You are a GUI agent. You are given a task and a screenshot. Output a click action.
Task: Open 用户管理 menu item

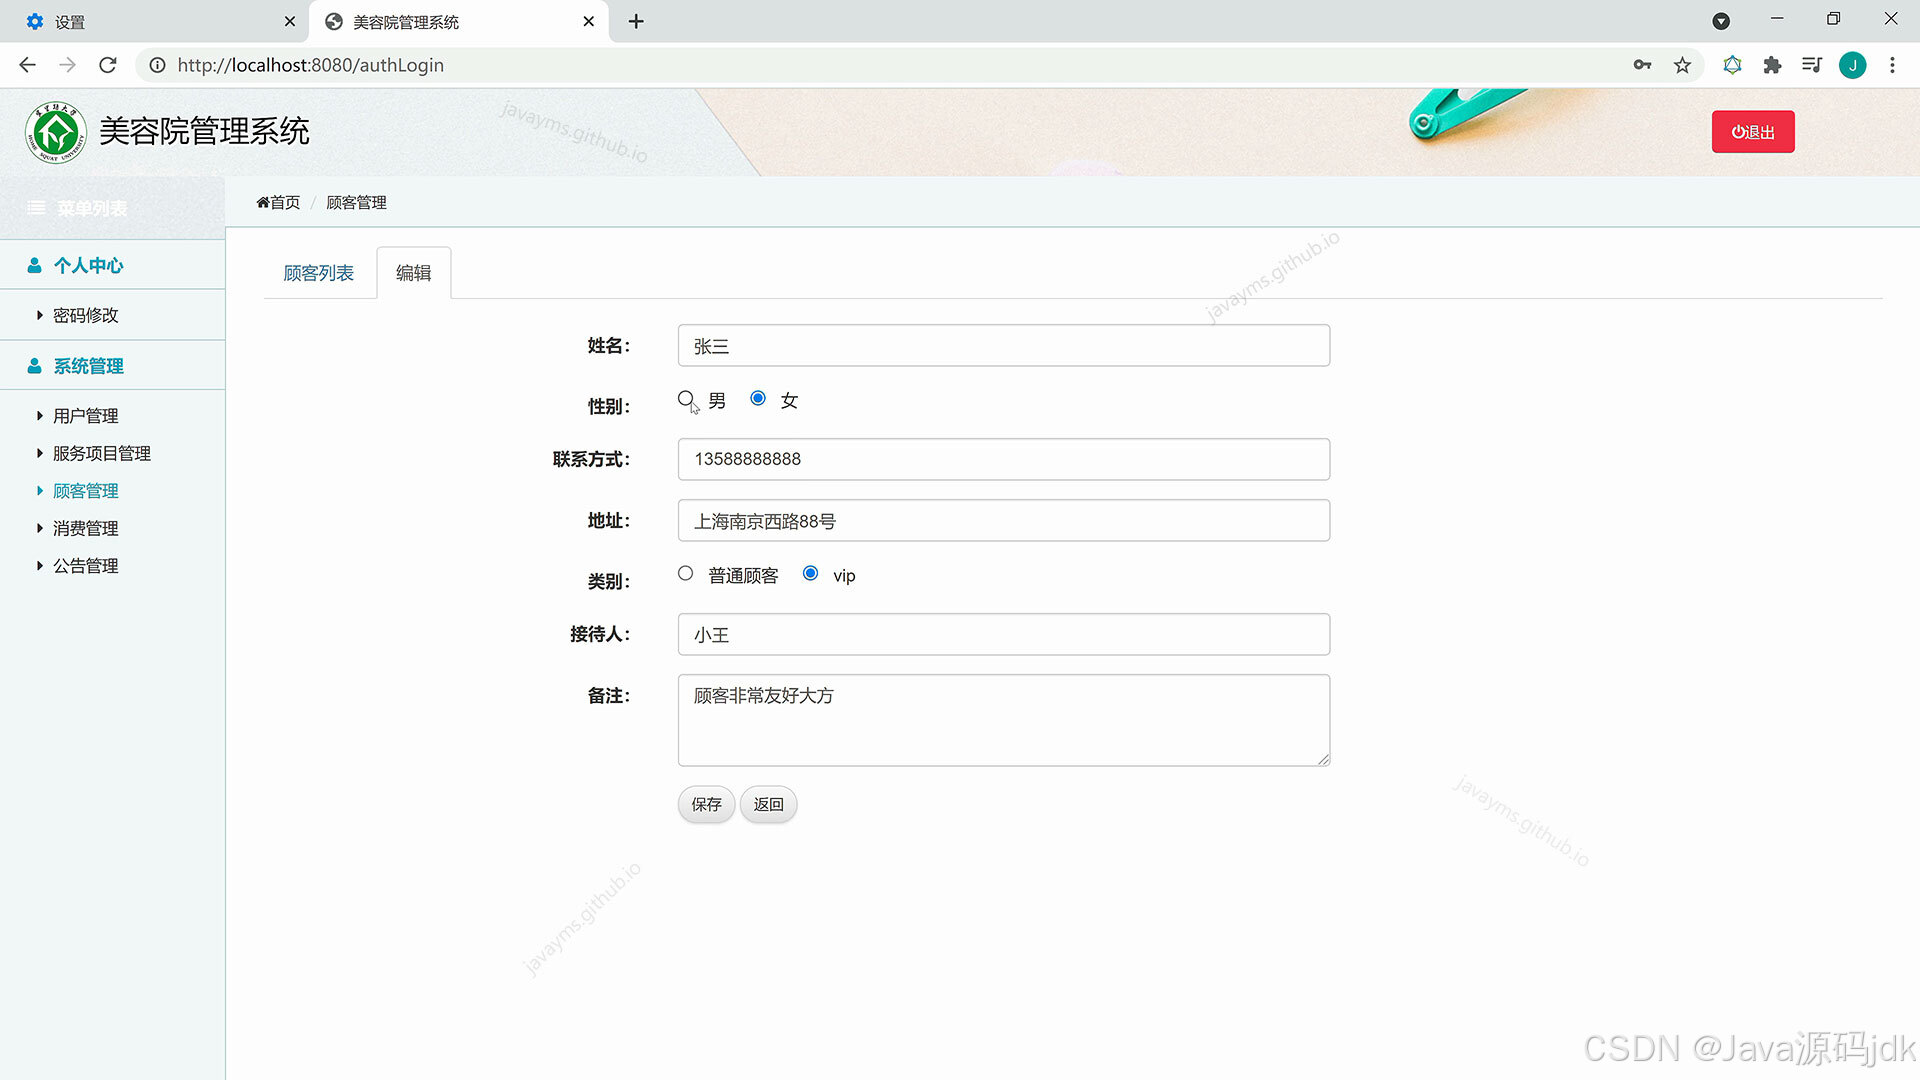pos(86,415)
